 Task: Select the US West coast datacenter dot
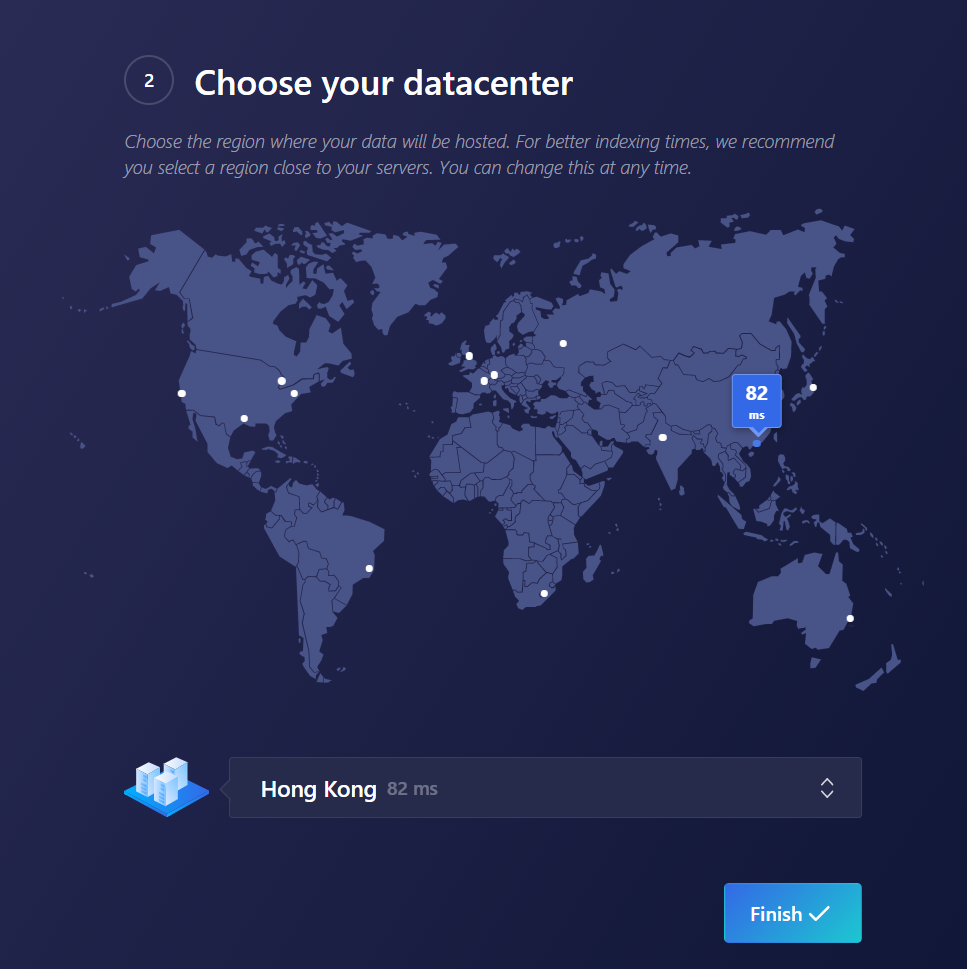(182, 394)
